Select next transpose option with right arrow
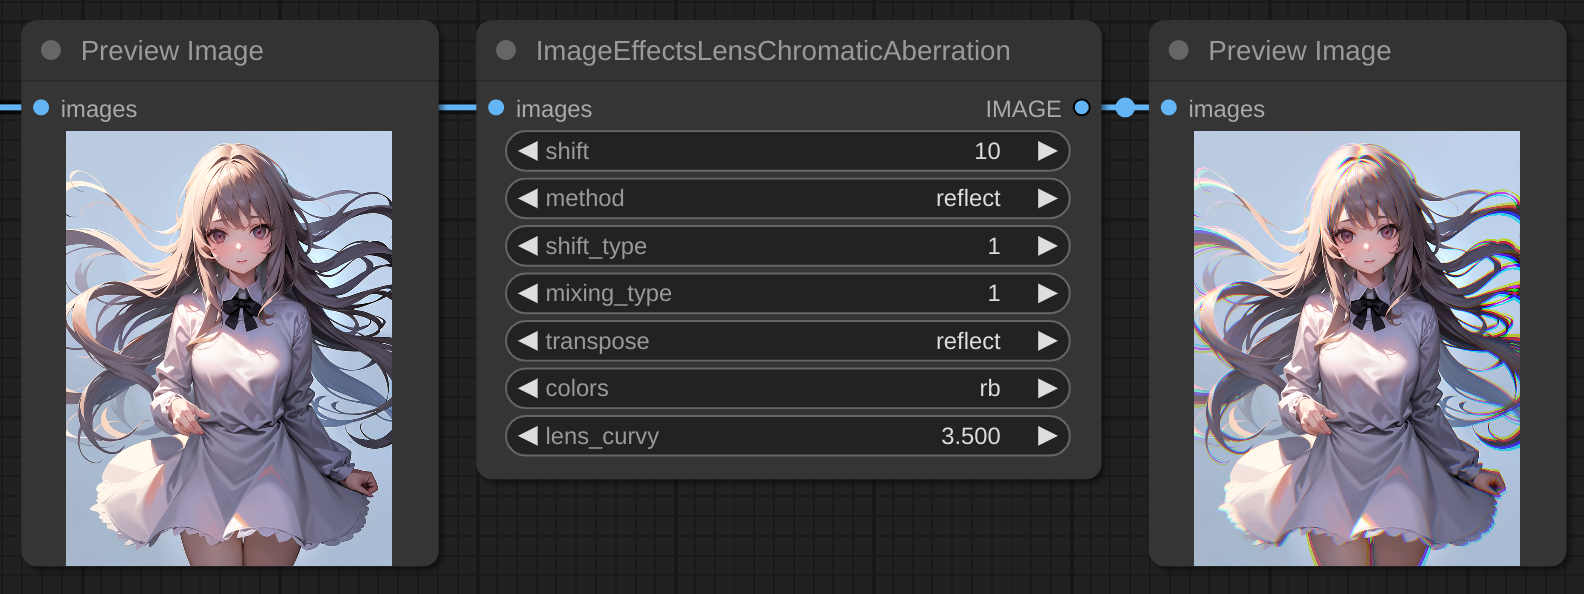The height and width of the screenshot is (594, 1584). (x=1047, y=341)
